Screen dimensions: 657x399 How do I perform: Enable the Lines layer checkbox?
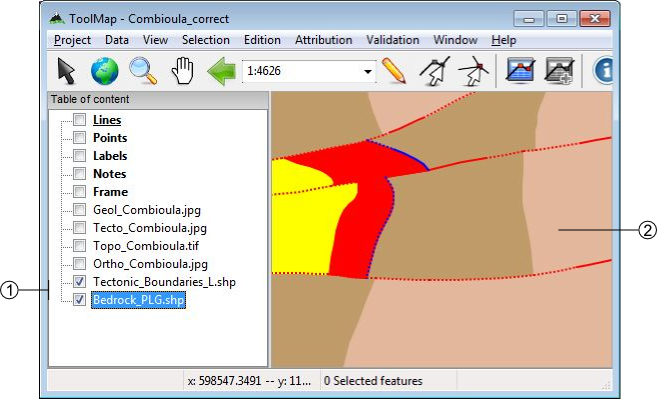click(79, 119)
